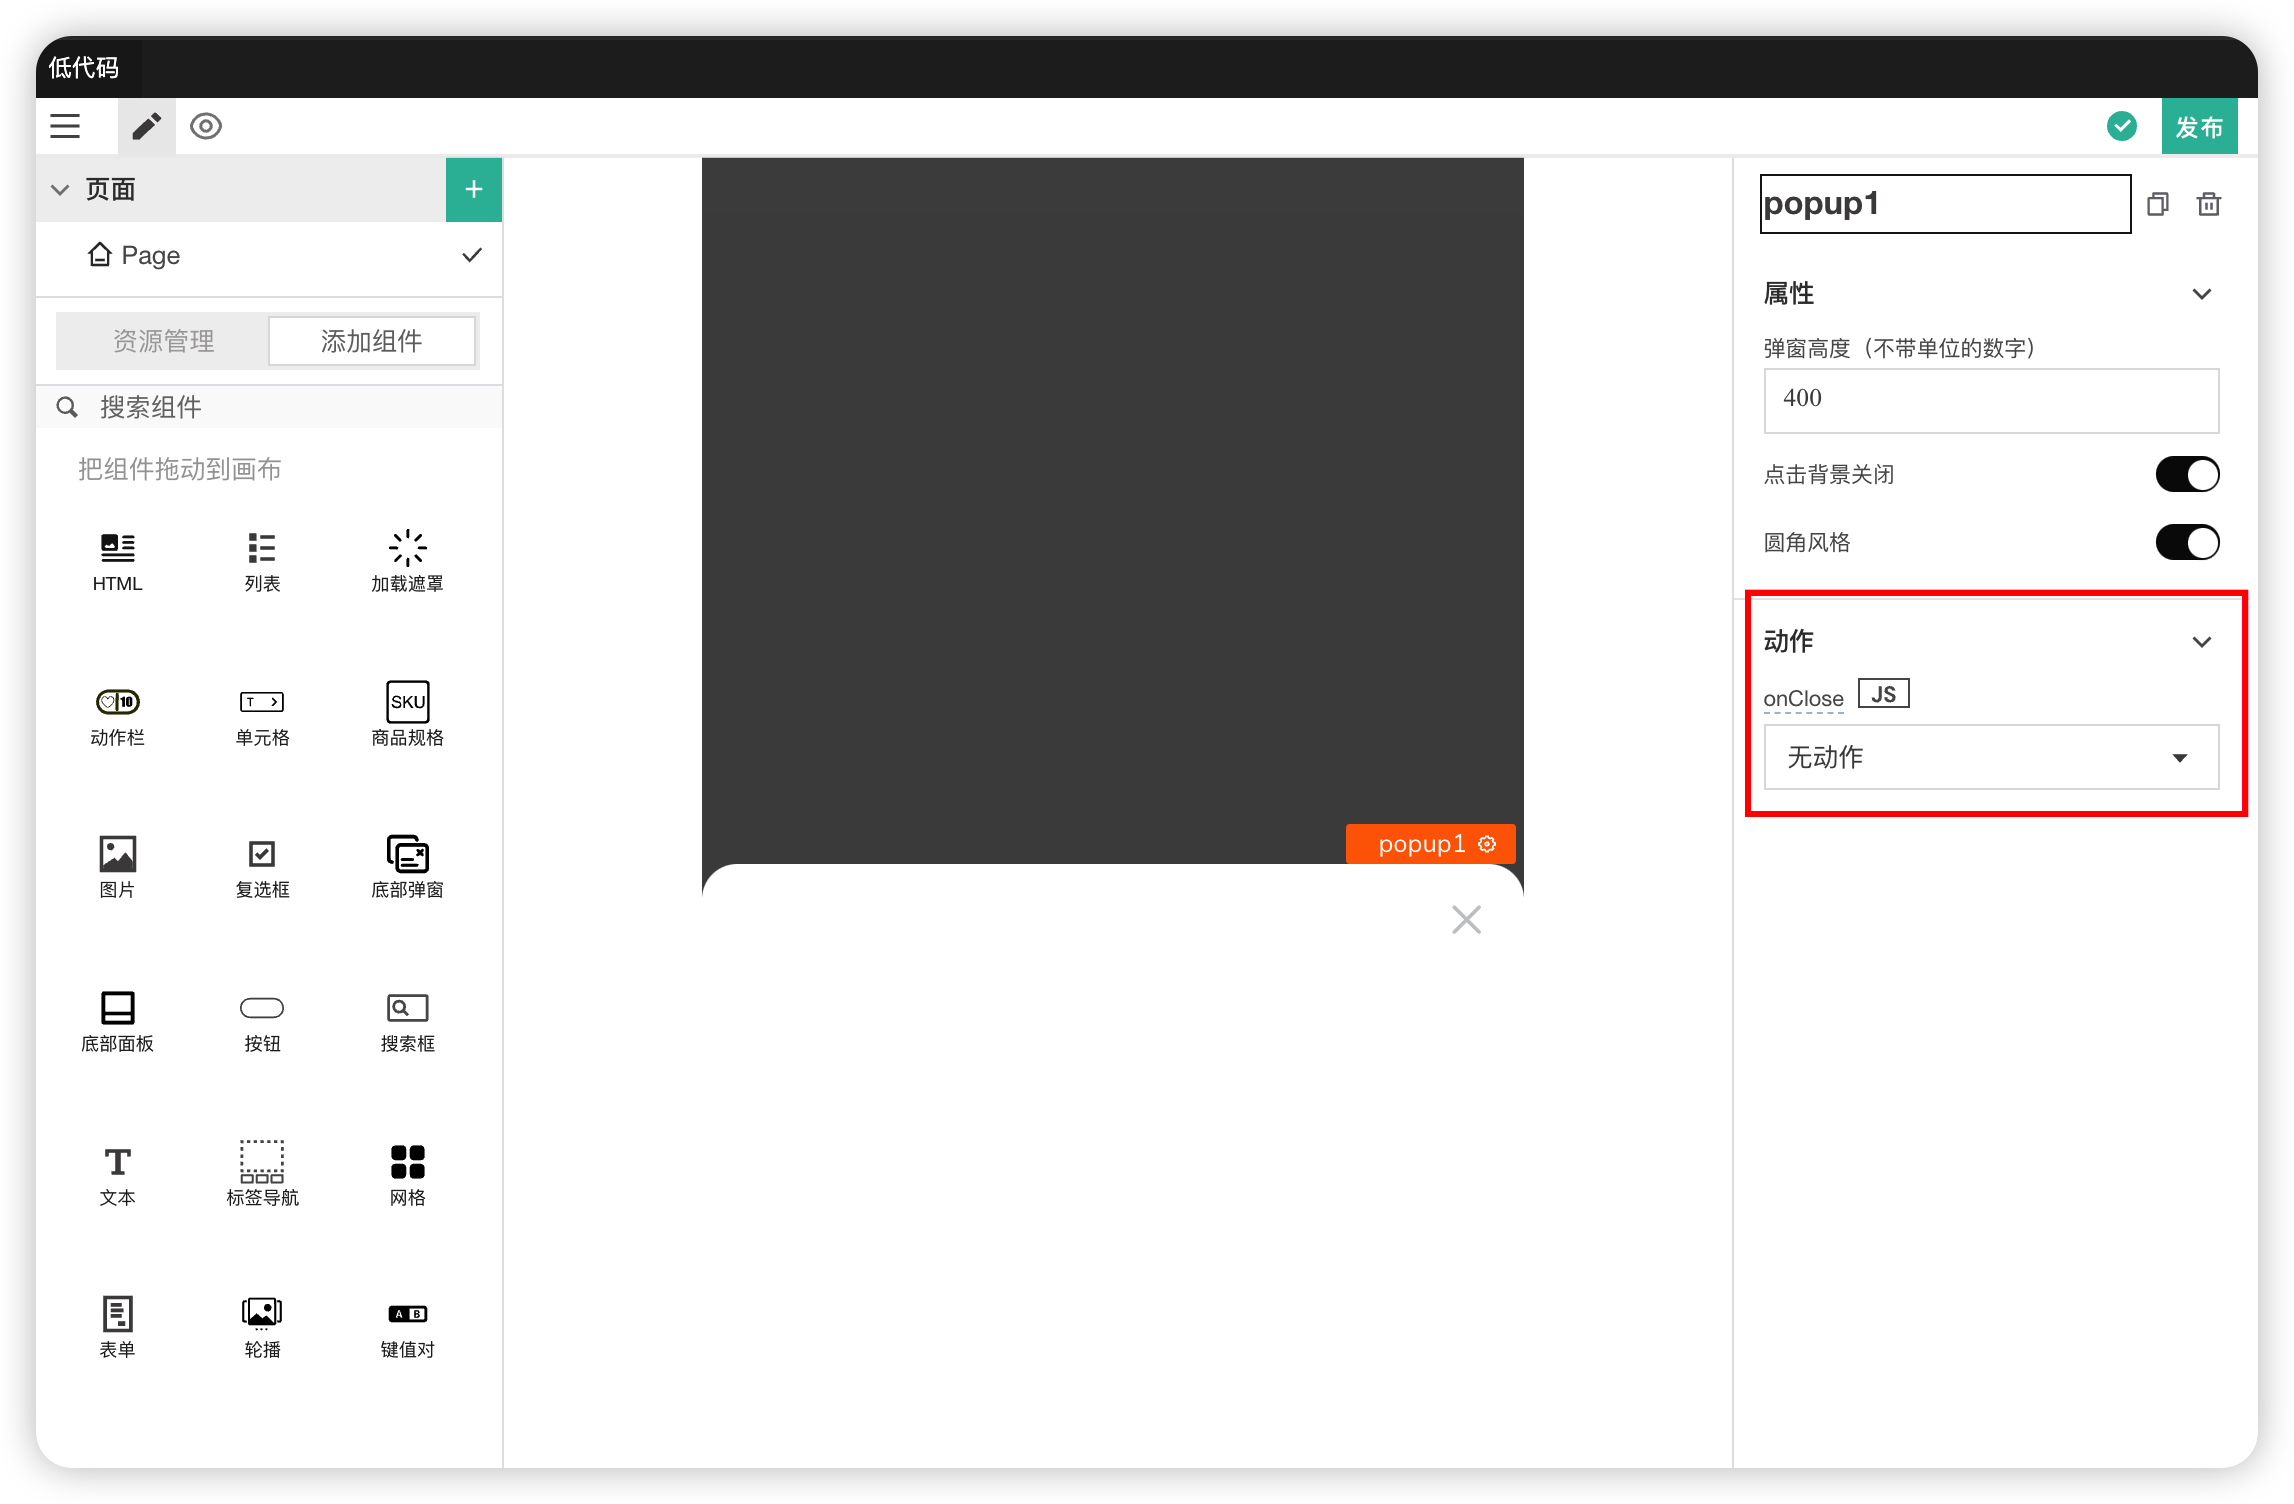This screenshot has height=1504, width=2294.
Task: Delete popup1 with the trash icon
Action: point(2208,204)
